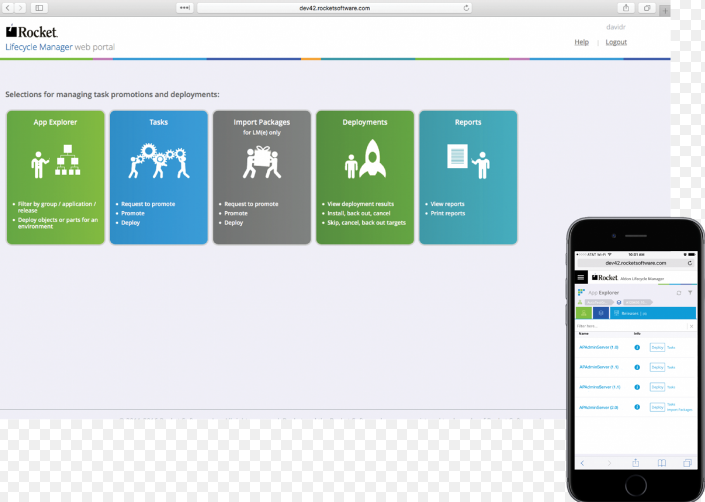The height and width of the screenshot is (502, 705).
Task: Click the Logout link
Action: coord(616,42)
